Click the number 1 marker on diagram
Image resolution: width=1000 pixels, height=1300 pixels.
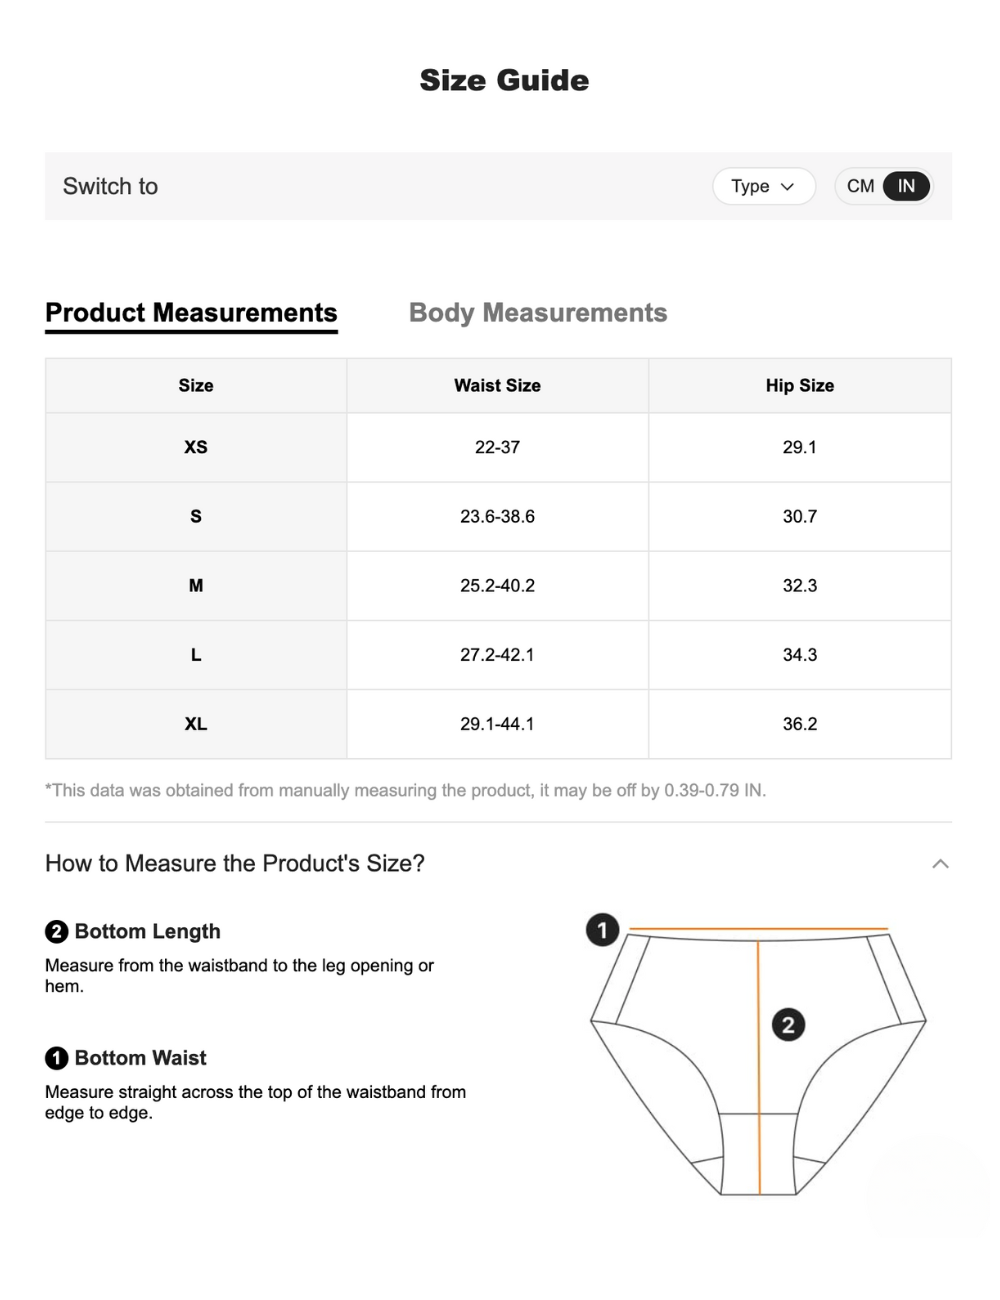coord(602,930)
